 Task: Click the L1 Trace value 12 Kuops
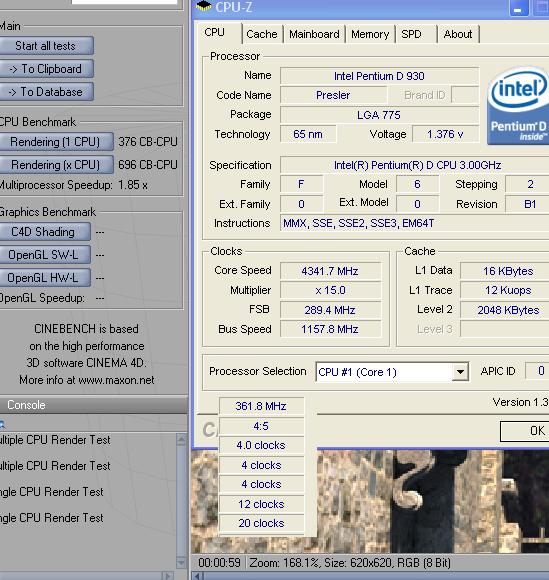point(505,290)
